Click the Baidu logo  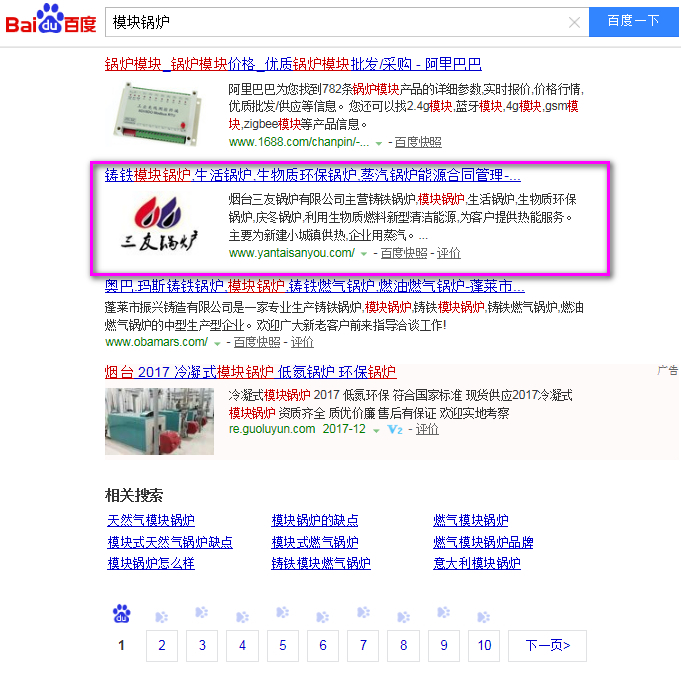(51, 20)
